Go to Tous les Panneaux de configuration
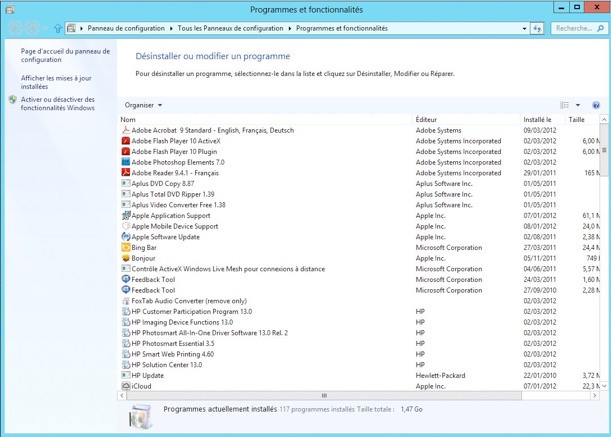611x437 pixels. 230,28
